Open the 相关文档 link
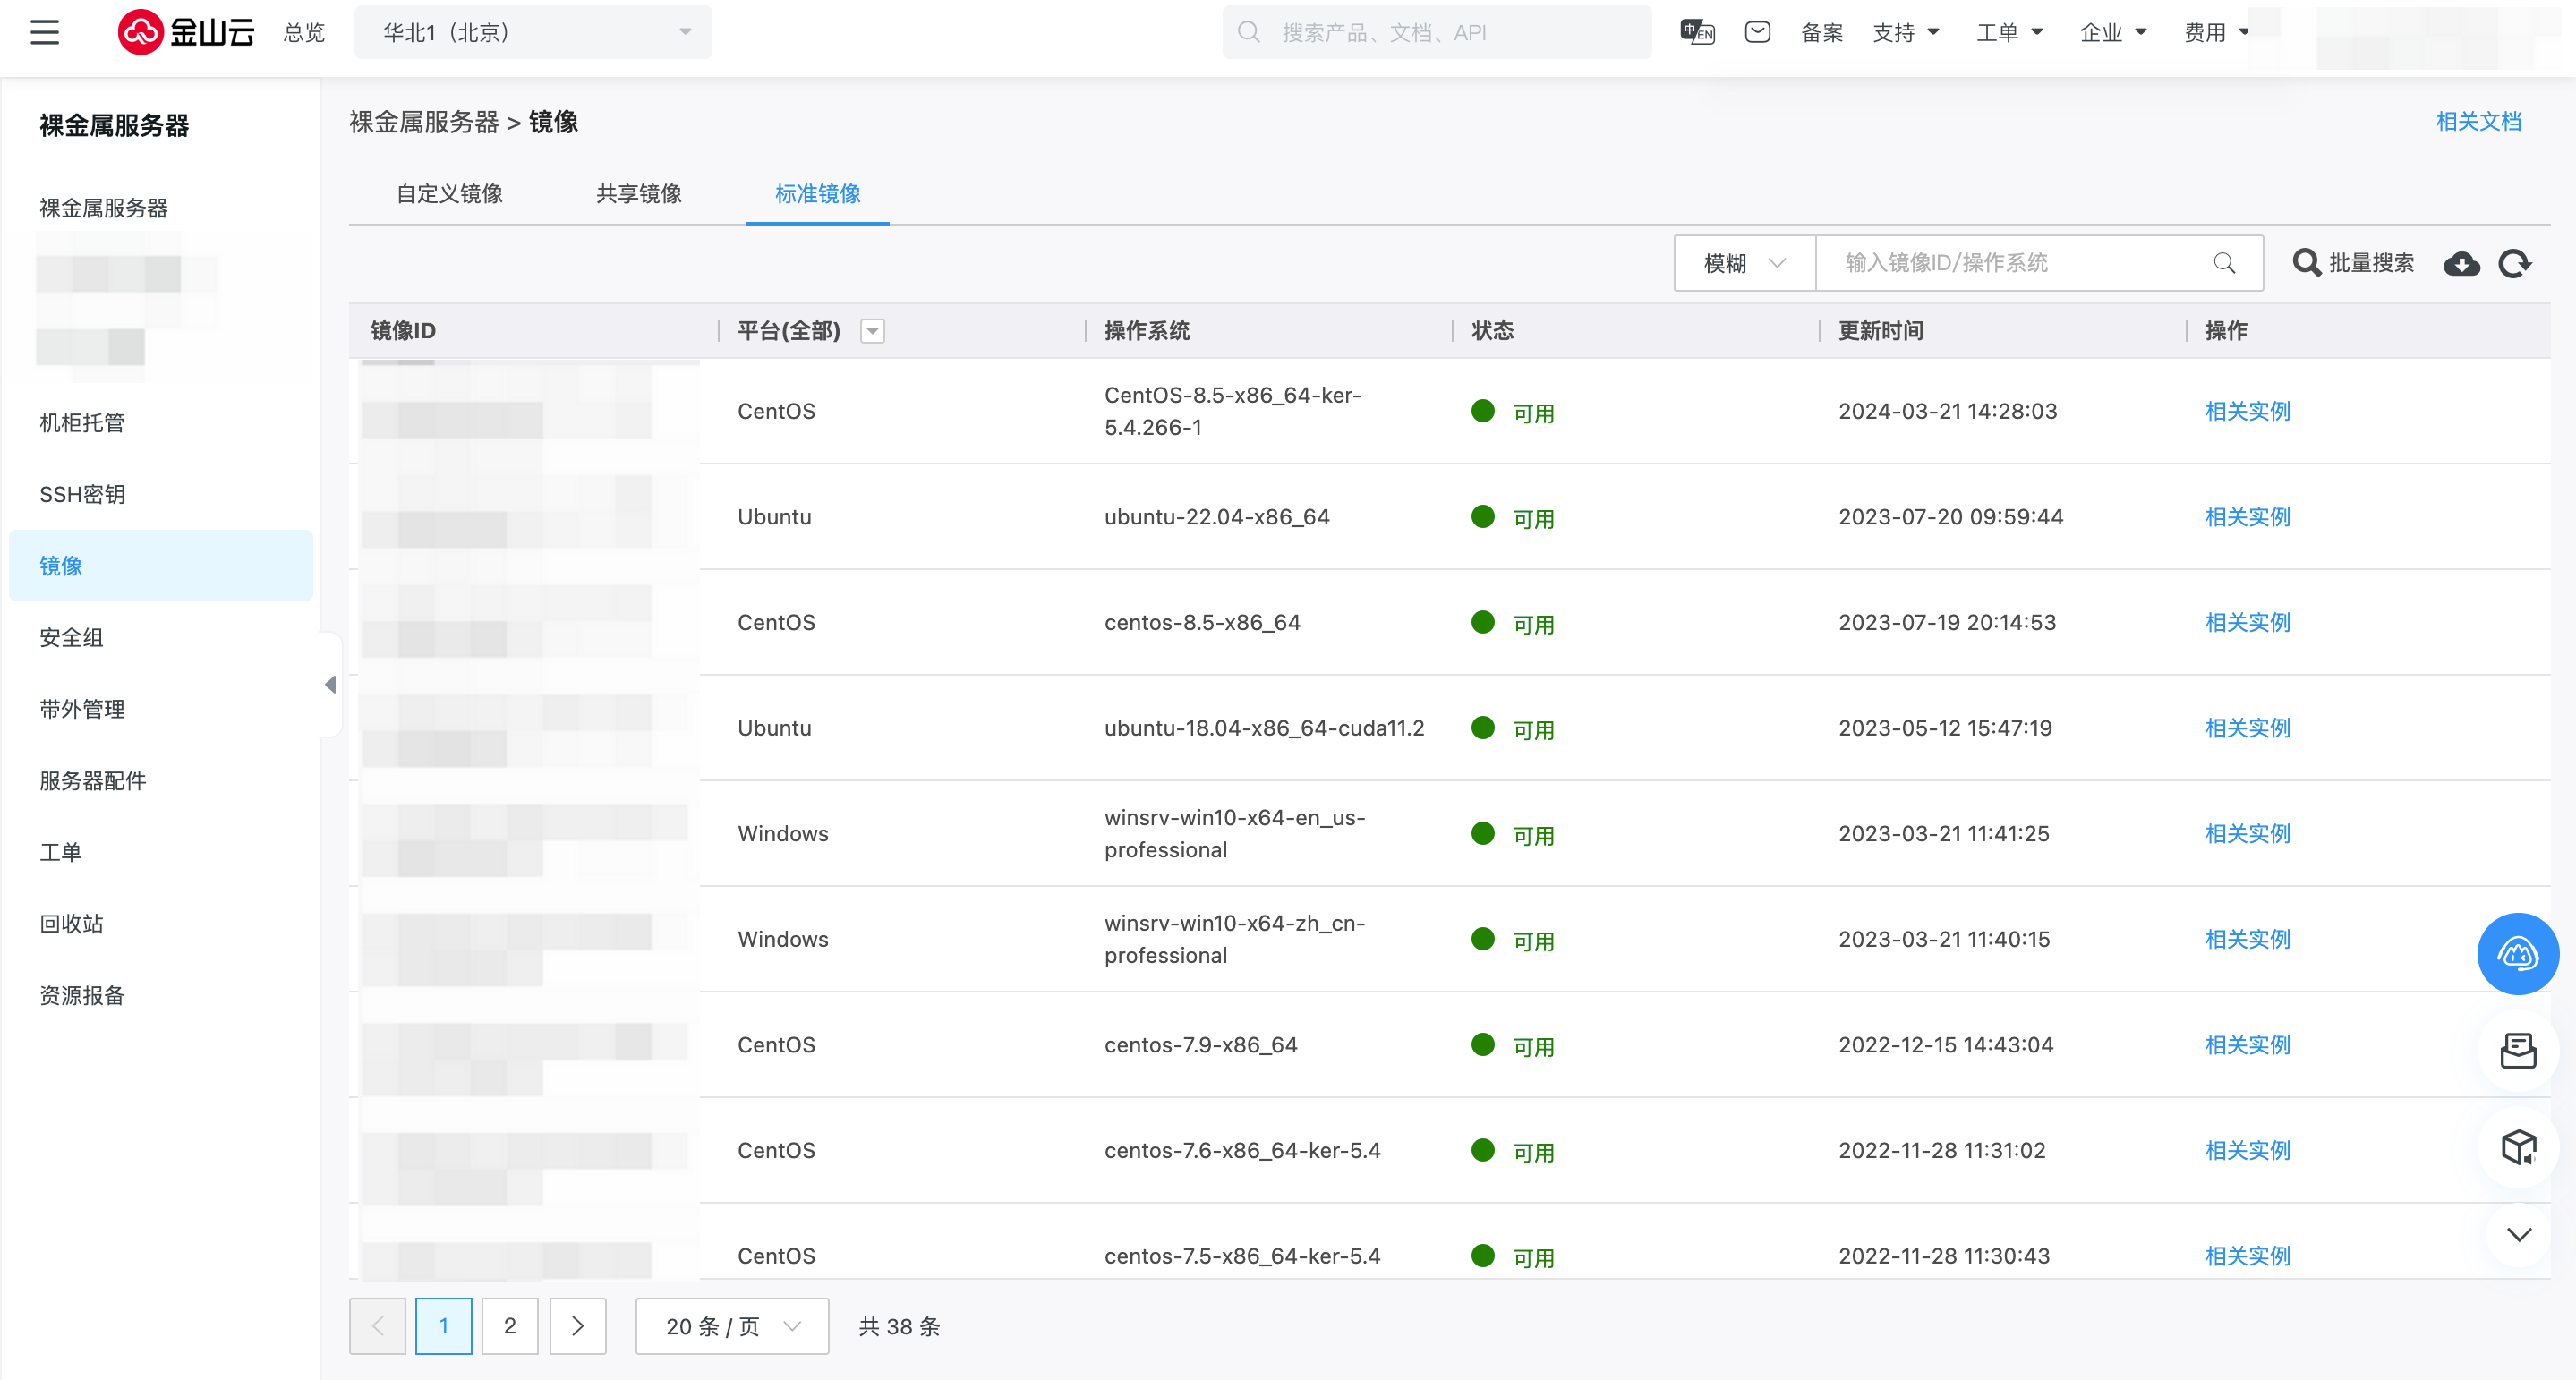Screen dimensions: 2576x1380 2478,122
